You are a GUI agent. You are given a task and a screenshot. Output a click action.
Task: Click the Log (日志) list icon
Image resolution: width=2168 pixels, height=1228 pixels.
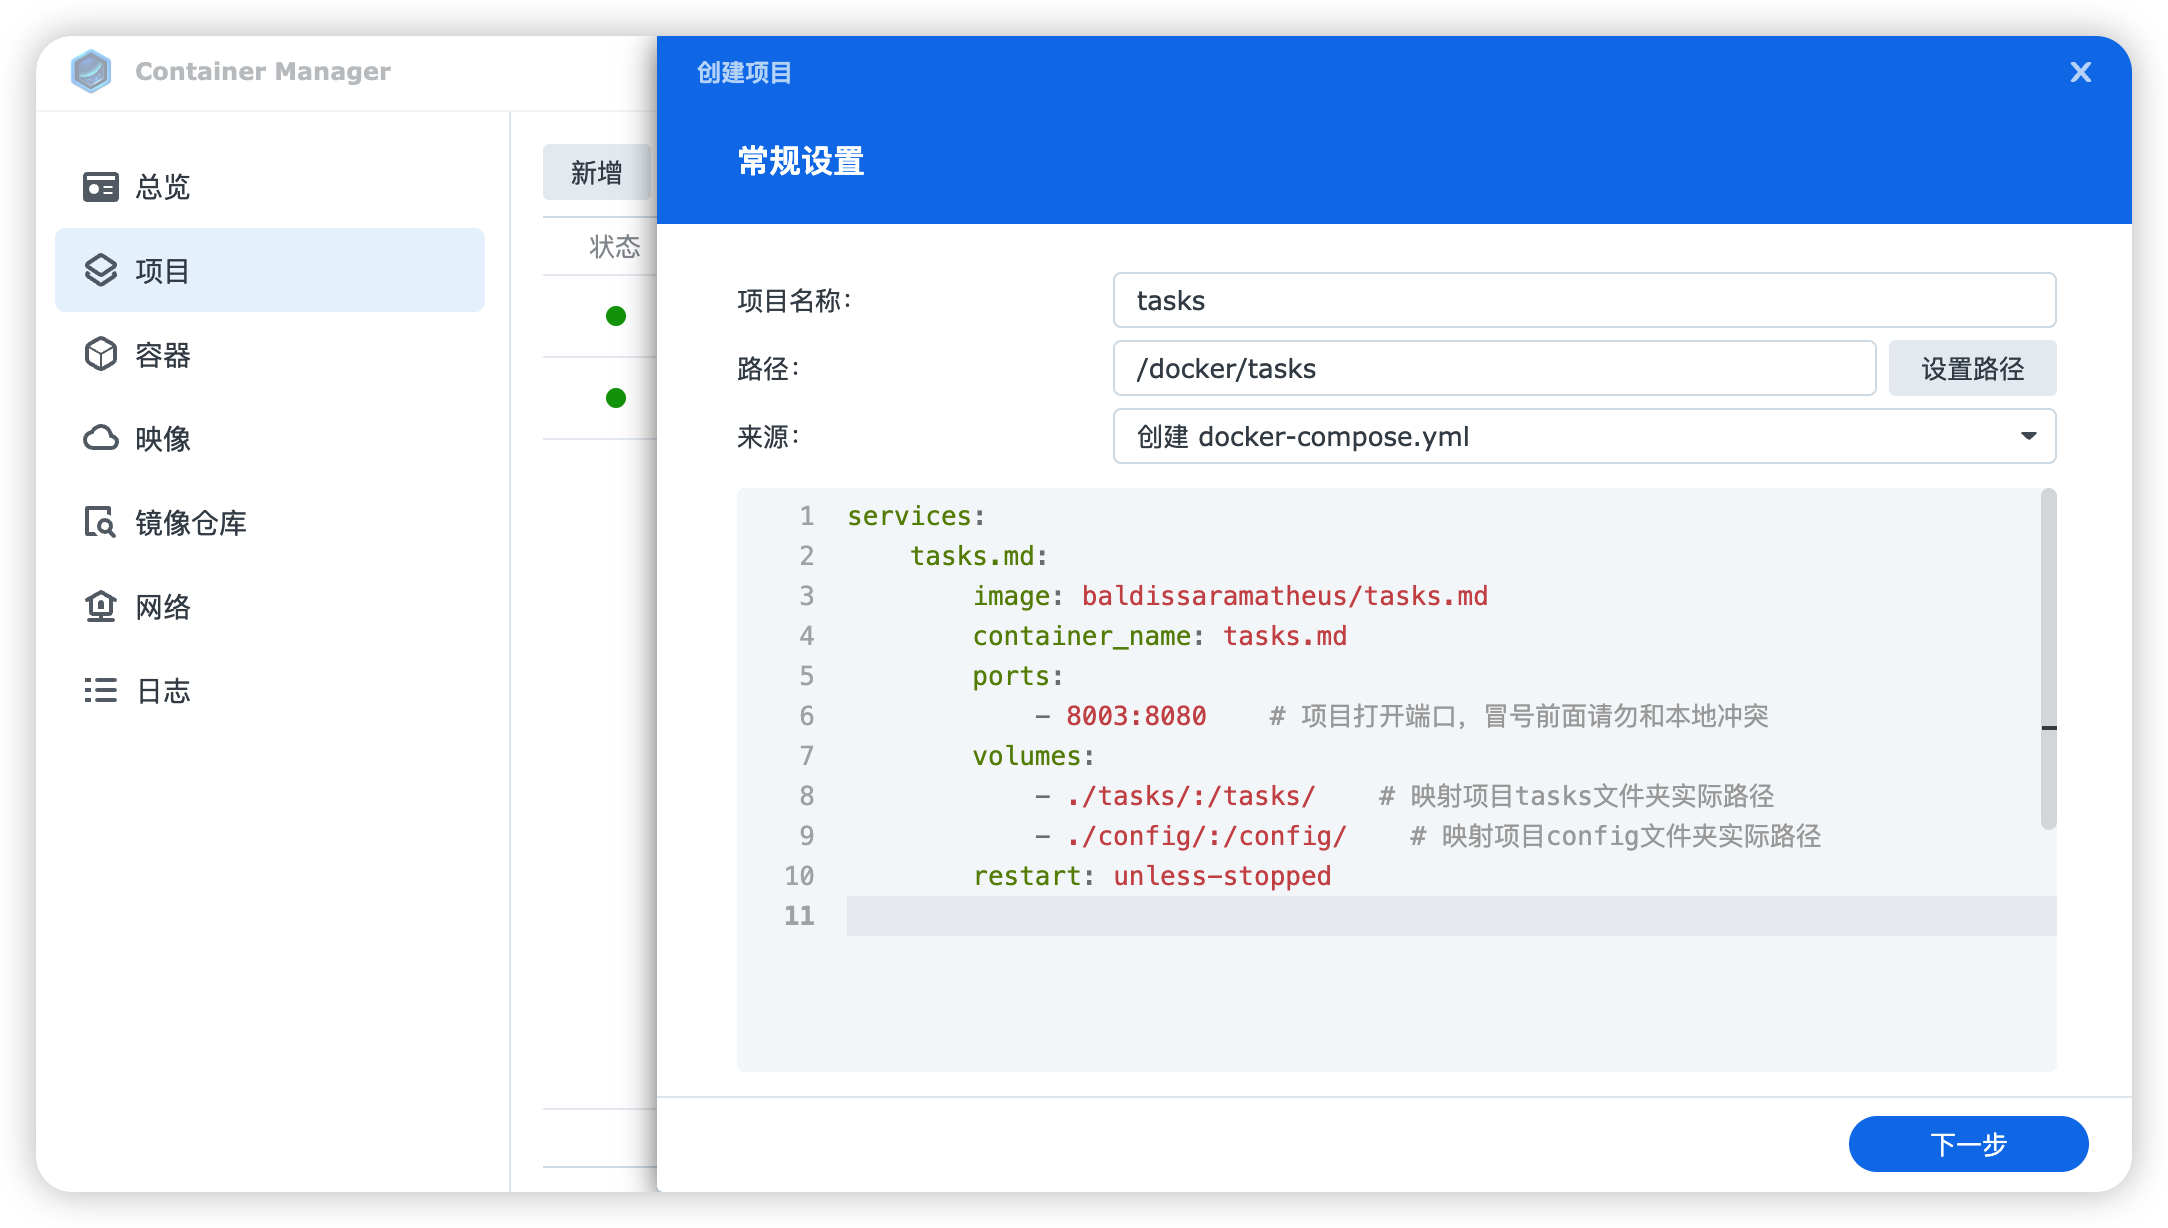[100, 690]
